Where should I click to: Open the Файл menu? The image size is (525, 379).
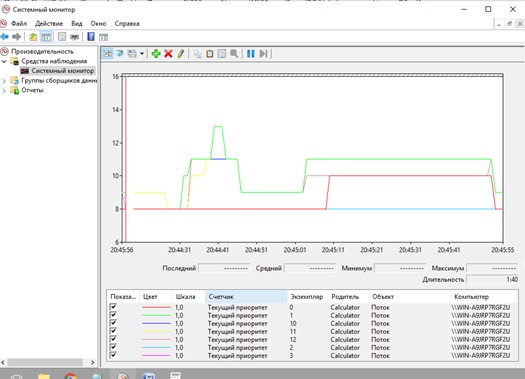tap(19, 23)
